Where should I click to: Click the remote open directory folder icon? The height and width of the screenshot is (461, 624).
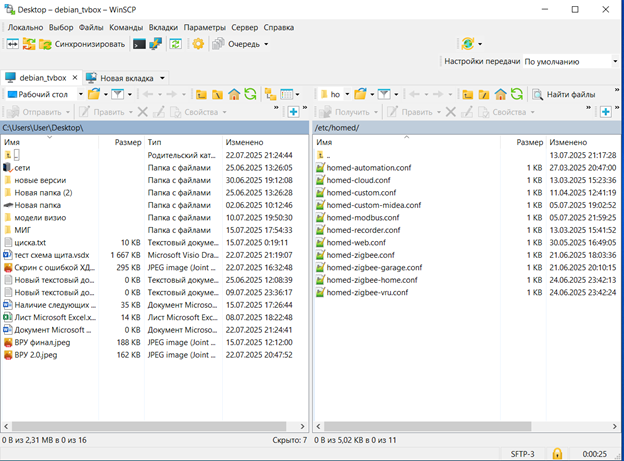point(360,94)
